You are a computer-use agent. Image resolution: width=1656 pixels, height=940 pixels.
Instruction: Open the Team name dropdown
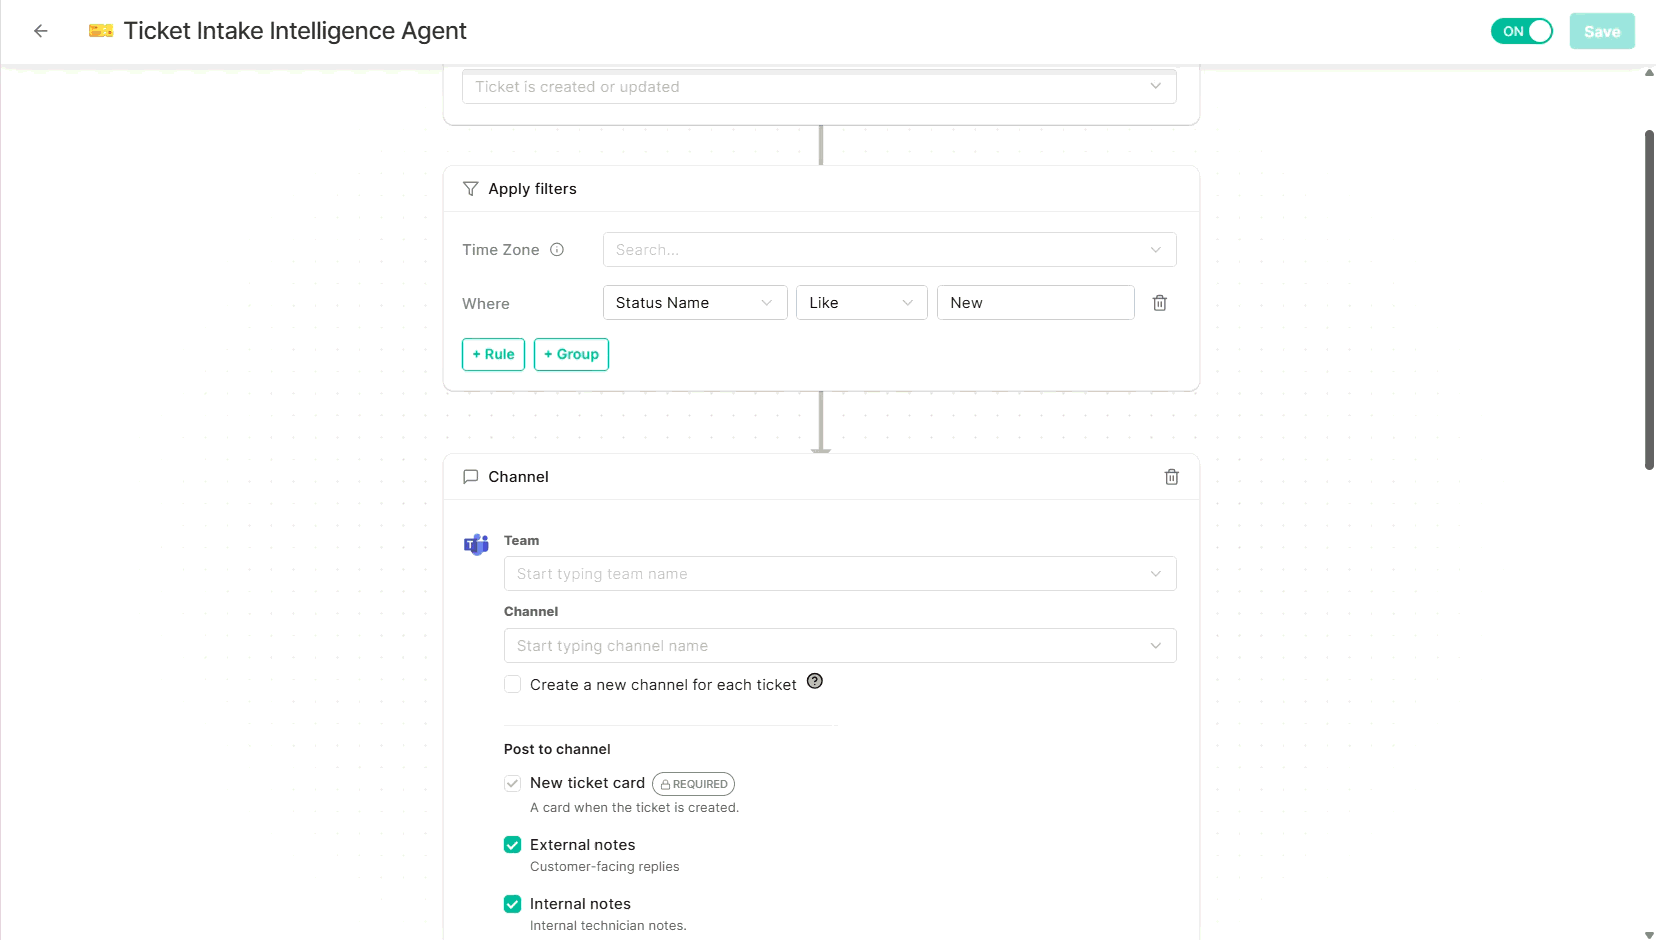click(x=840, y=574)
